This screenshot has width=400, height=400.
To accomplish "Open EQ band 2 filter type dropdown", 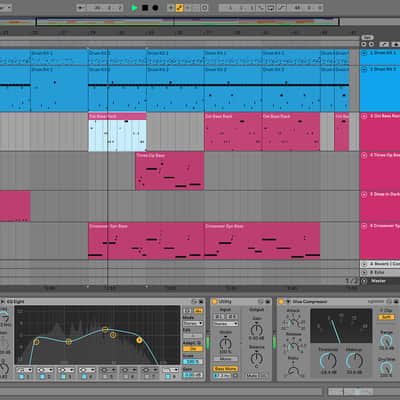I will point(45,370).
